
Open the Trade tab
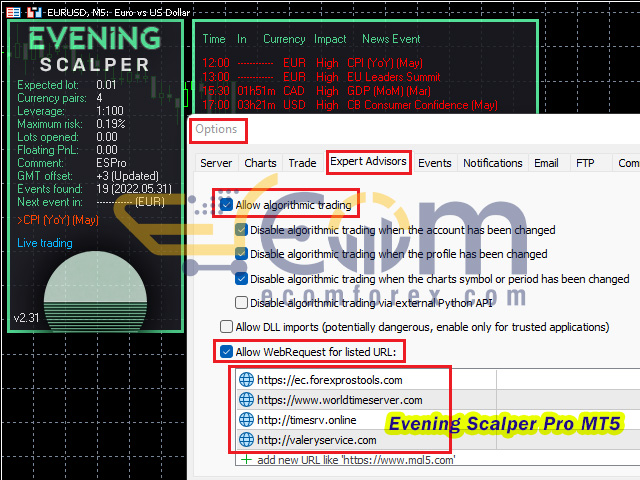302,163
